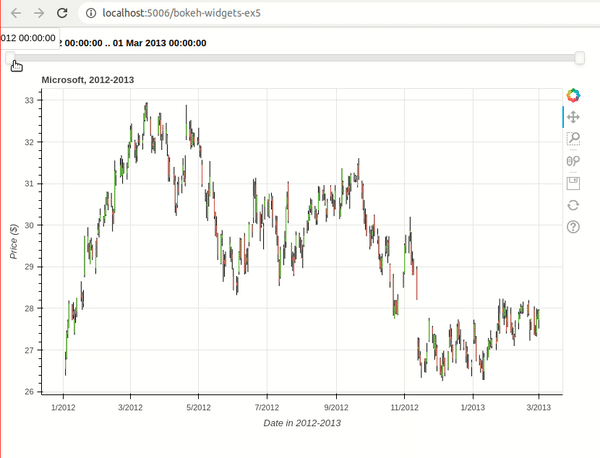This screenshot has width=600, height=458.
Task: Click the localhost:5006 address bar
Action: [181, 13]
